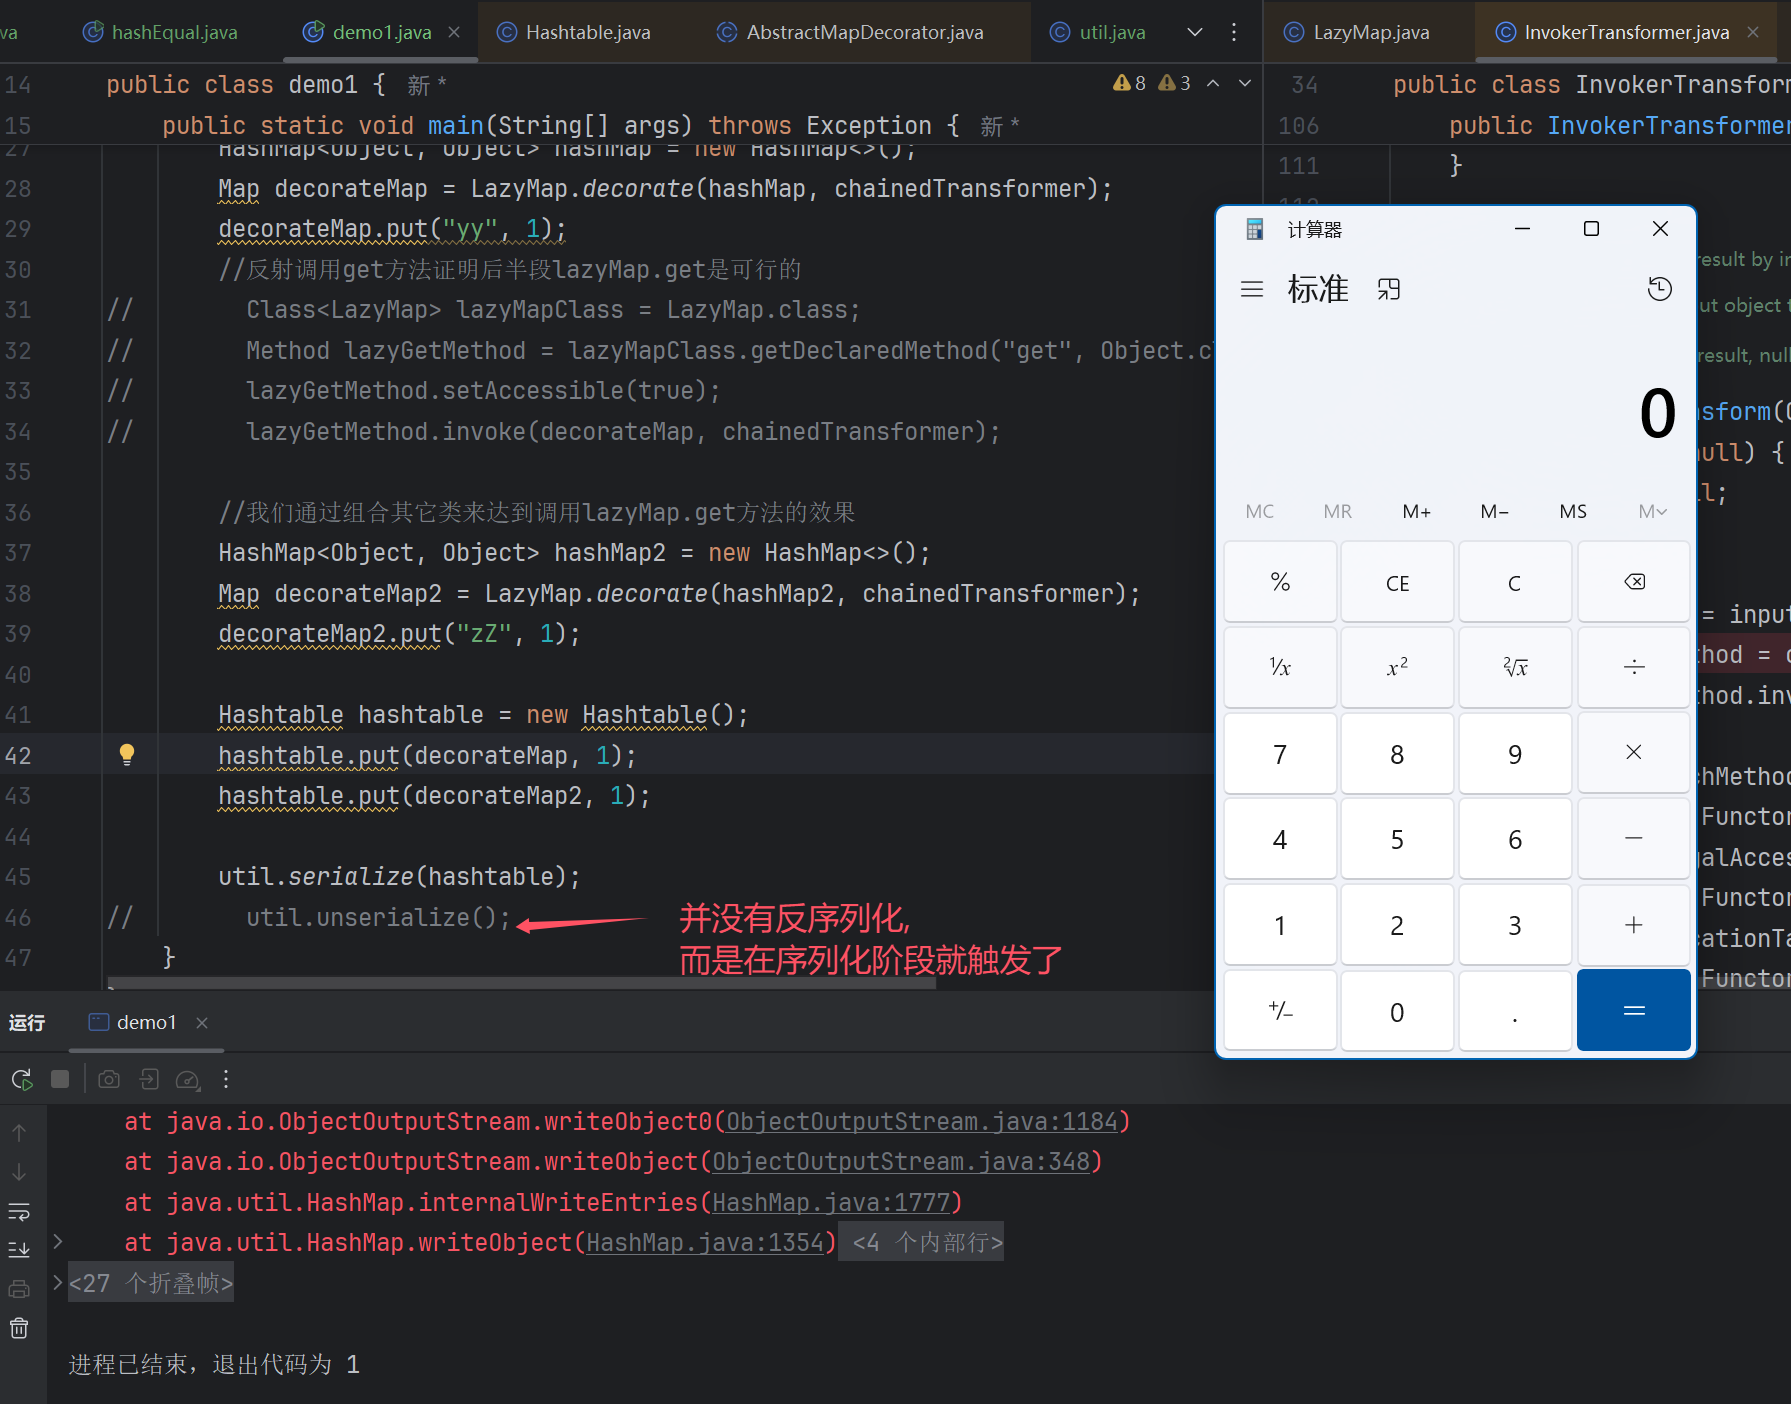Image resolution: width=1791 pixels, height=1404 pixels.
Task: Click MS memory store button
Action: [x=1573, y=511]
